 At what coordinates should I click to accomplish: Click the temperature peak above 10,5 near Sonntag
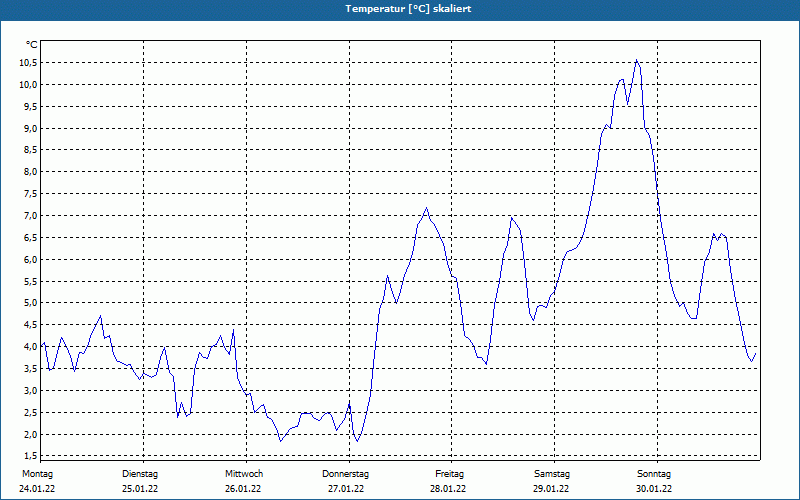coord(636,60)
